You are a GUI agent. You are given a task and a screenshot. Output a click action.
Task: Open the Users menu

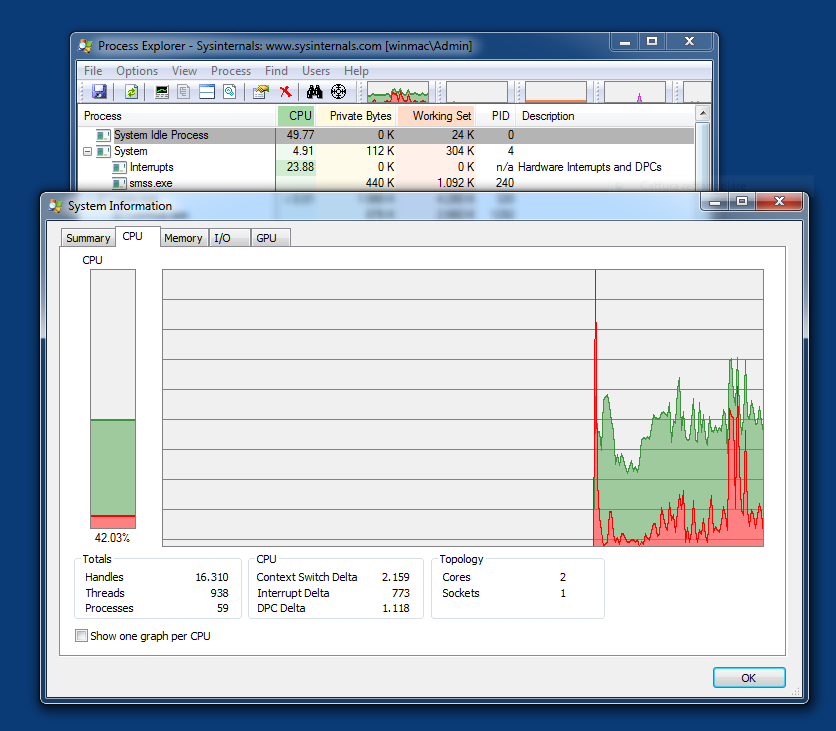point(316,71)
